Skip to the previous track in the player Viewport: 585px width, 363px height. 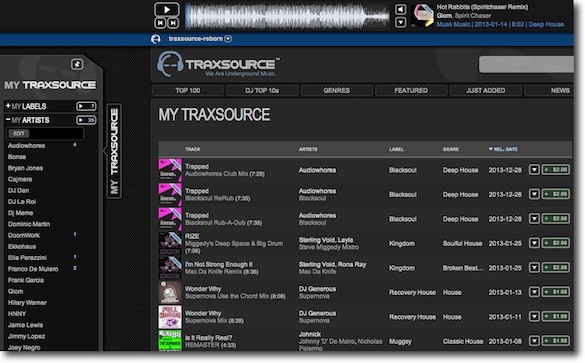pyautogui.click(x=160, y=23)
